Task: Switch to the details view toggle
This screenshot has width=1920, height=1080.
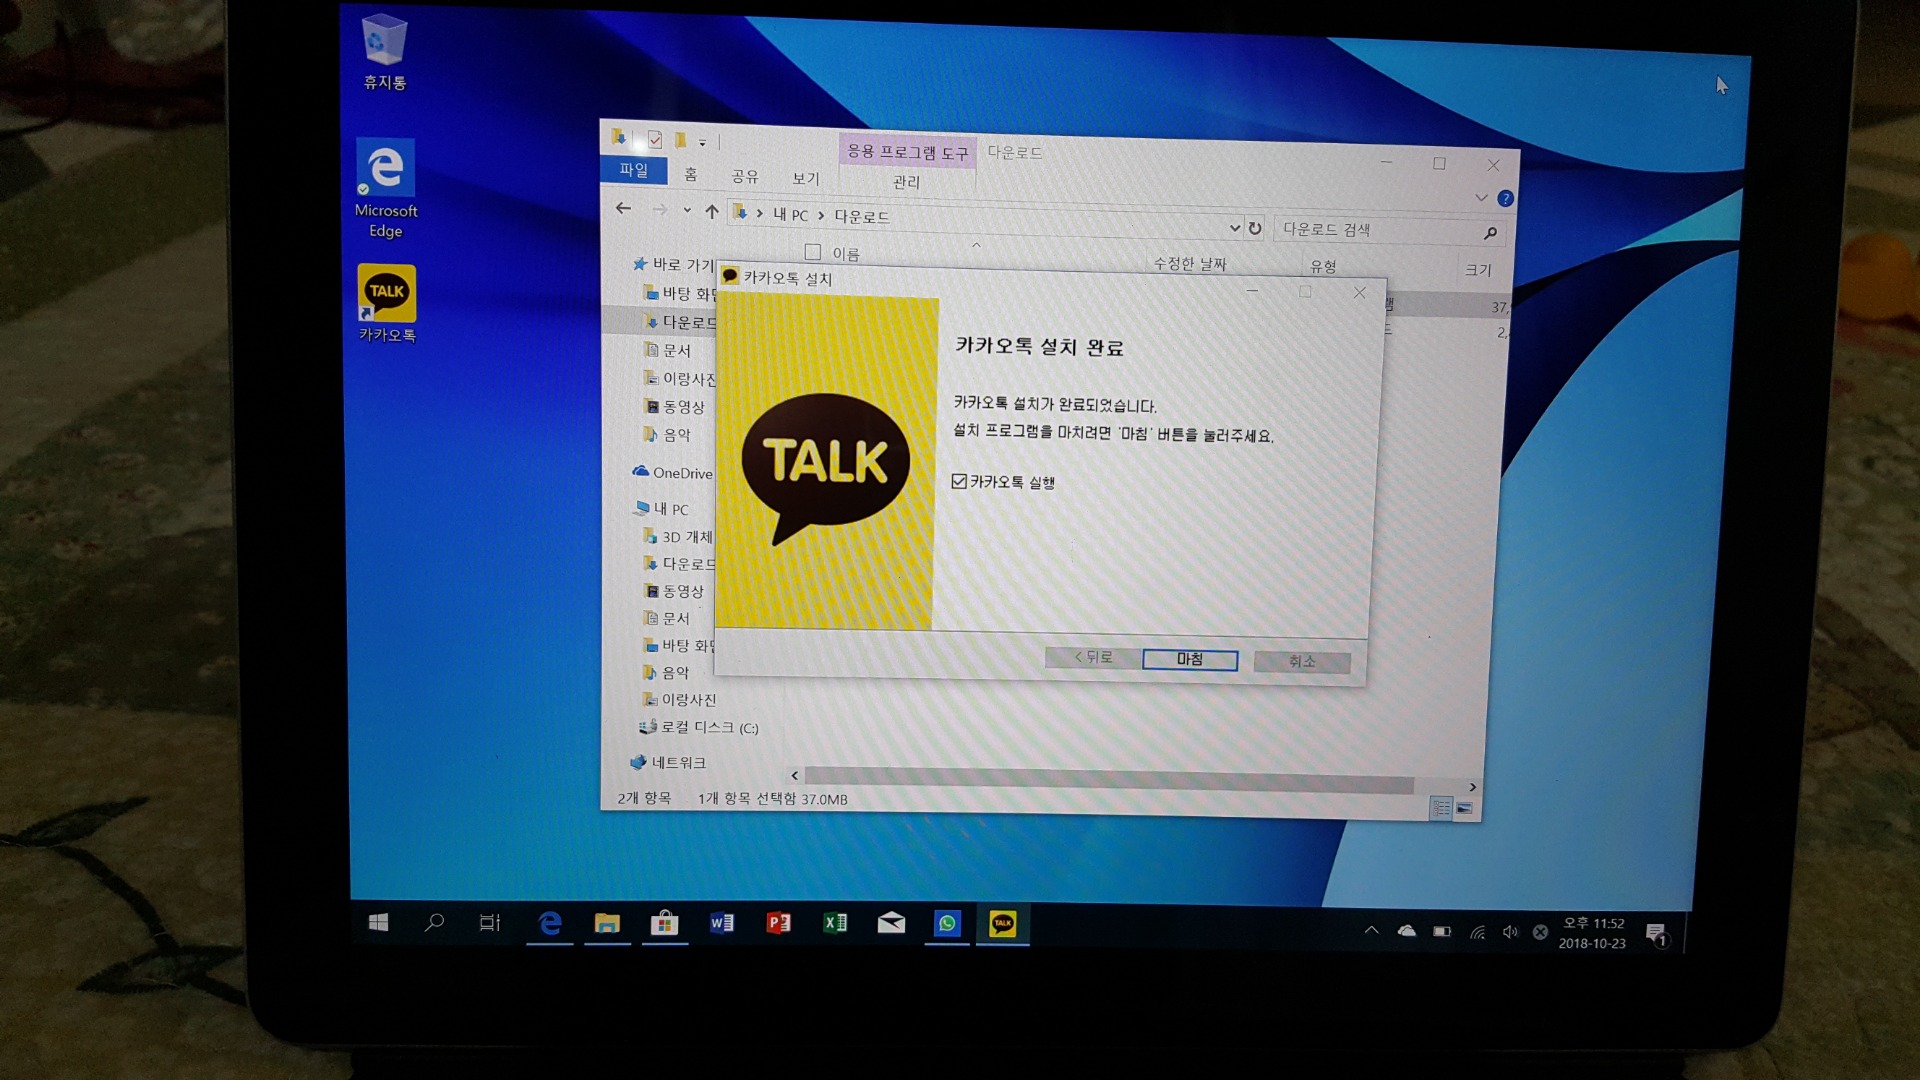Action: pos(1441,808)
